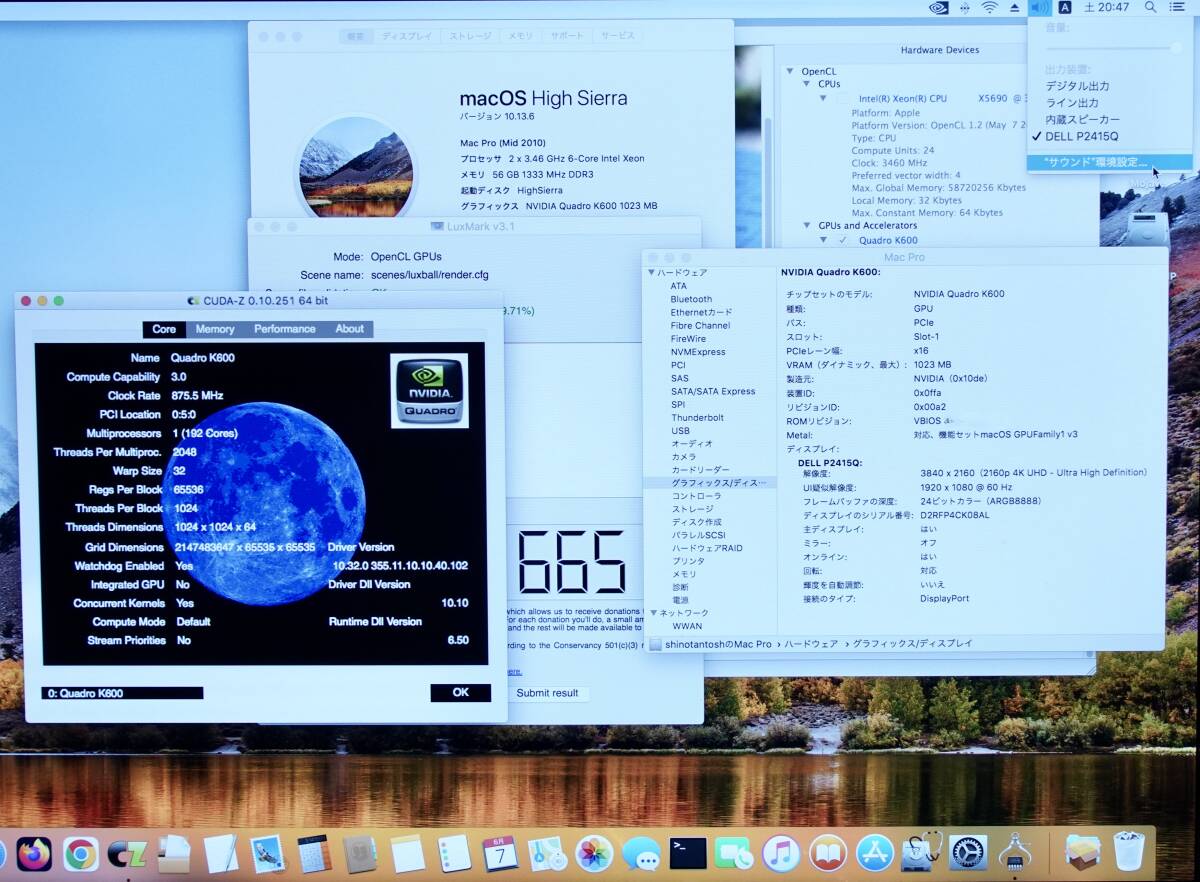
Task: Launch the App Store from the Dock
Action: (875, 854)
